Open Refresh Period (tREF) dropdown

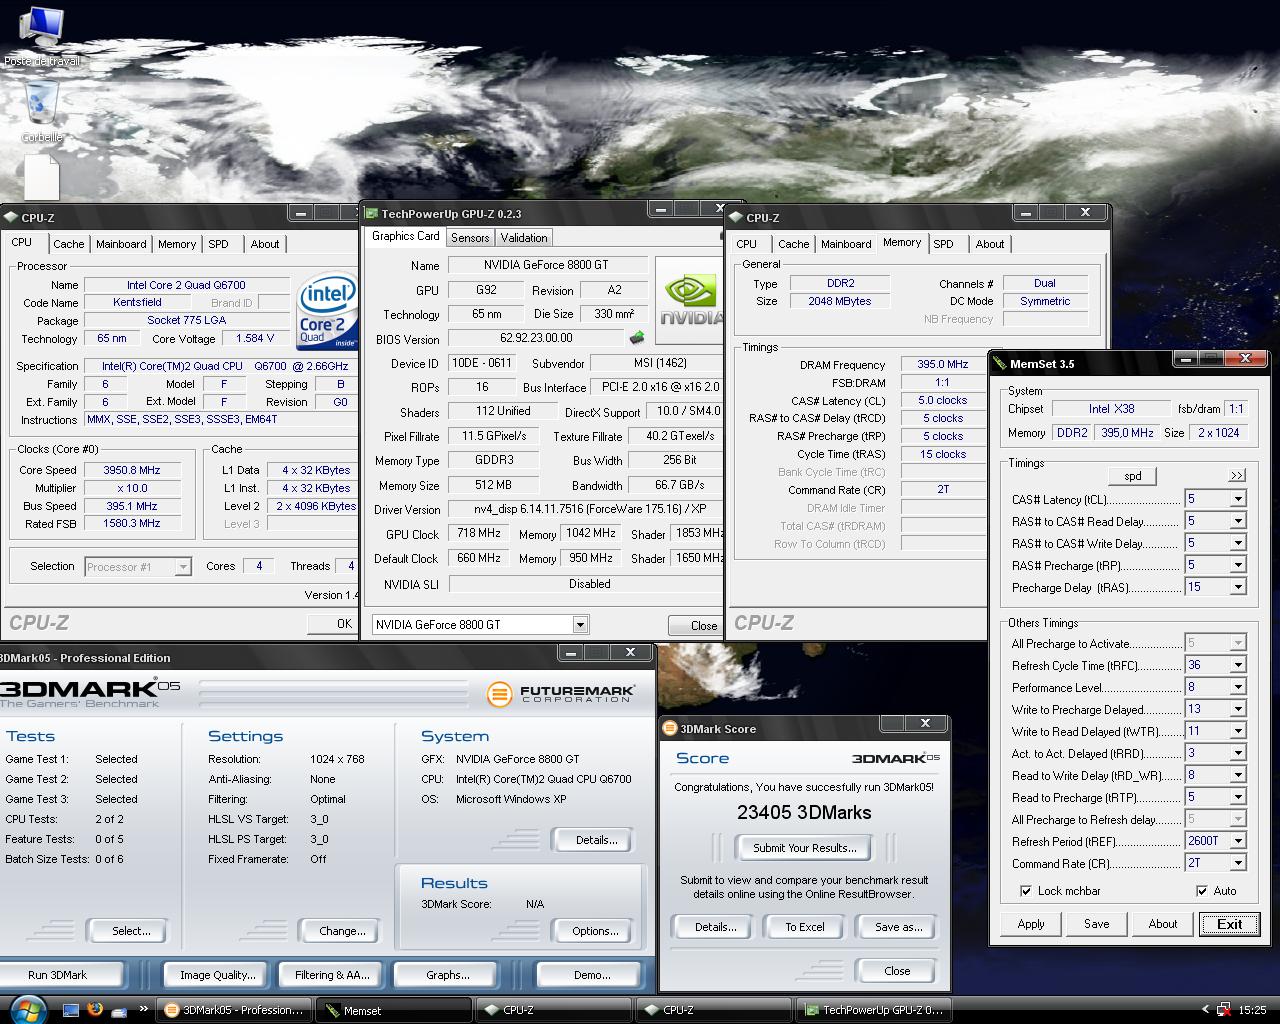pos(1237,841)
